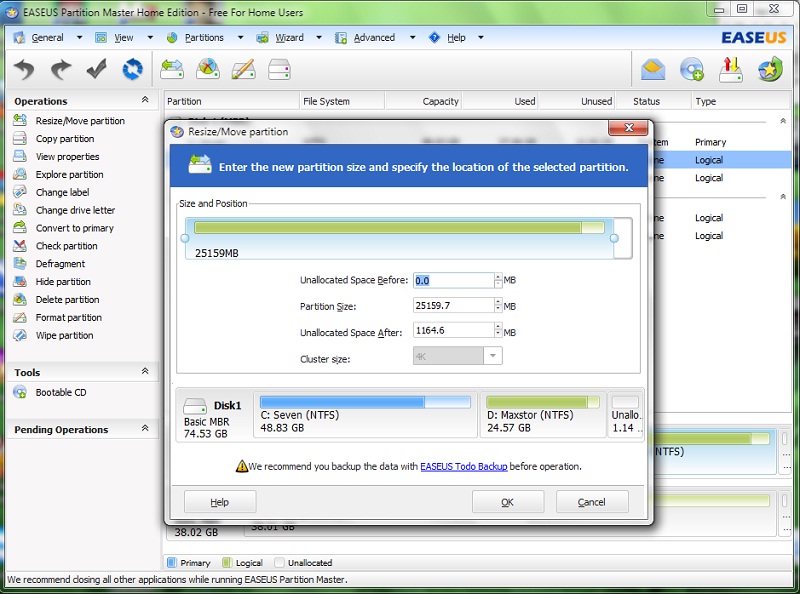Expand the Help menu arrow
This screenshot has width=800, height=594.
(481, 37)
